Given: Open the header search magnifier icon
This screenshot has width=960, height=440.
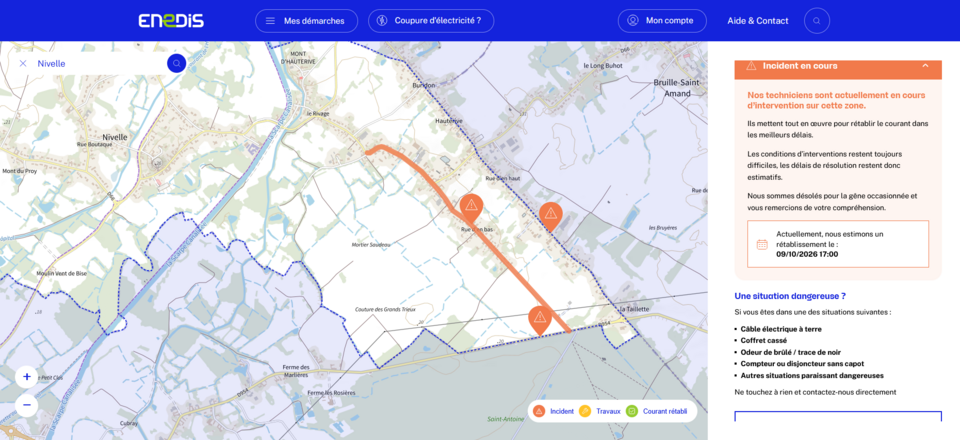Looking at the screenshot, I should click(x=816, y=21).
